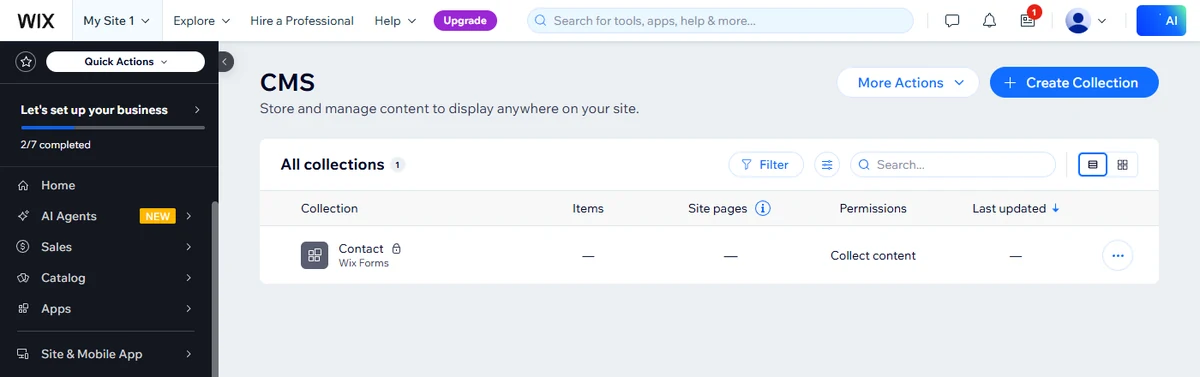The height and width of the screenshot is (377, 1200).
Task: Switch to list view layout
Action: pos(1093,165)
